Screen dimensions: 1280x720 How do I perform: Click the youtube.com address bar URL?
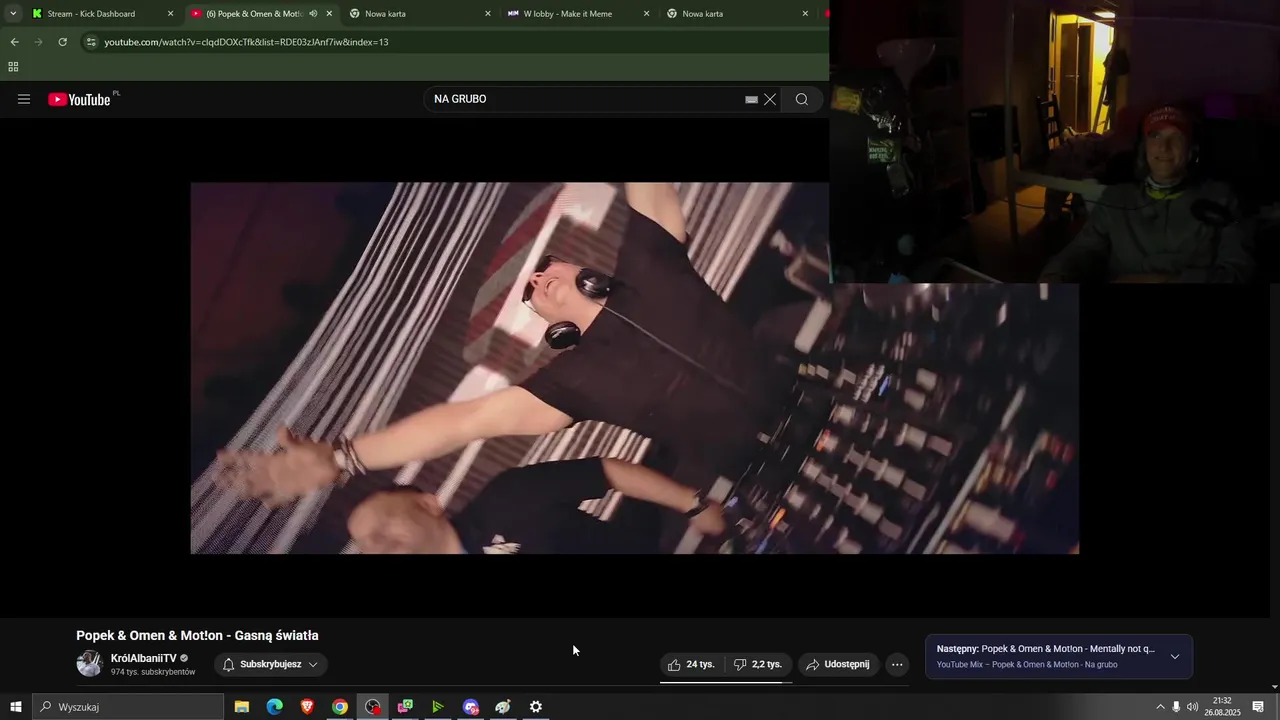tap(246, 42)
